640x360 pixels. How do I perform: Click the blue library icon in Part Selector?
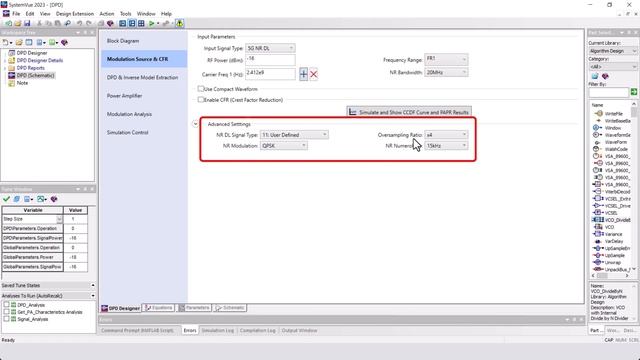tap(595, 76)
